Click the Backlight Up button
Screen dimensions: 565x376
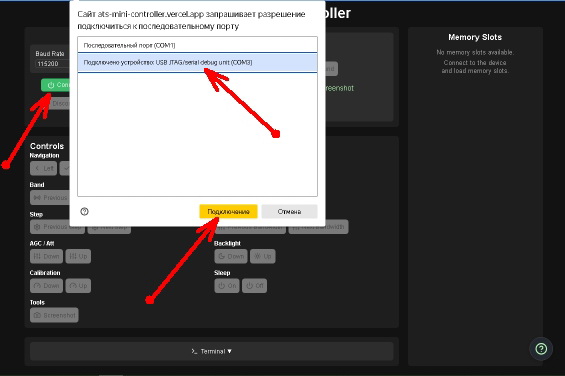click(263, 256)
